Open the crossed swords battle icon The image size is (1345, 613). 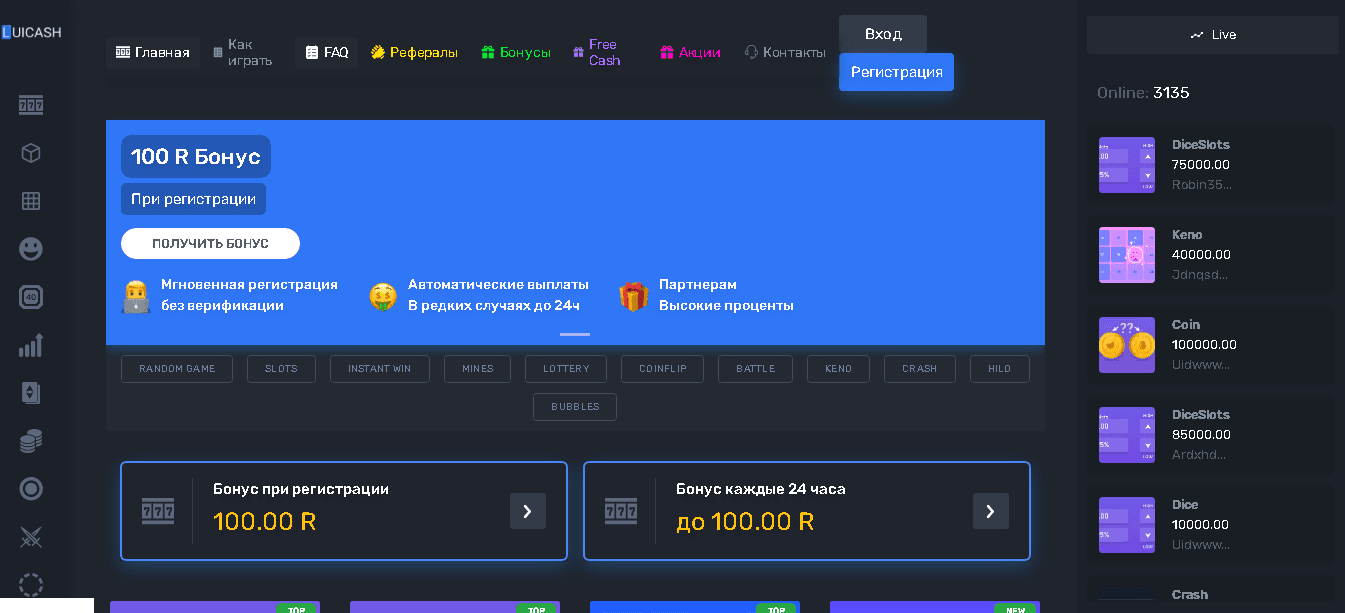[x=31, y=537]
